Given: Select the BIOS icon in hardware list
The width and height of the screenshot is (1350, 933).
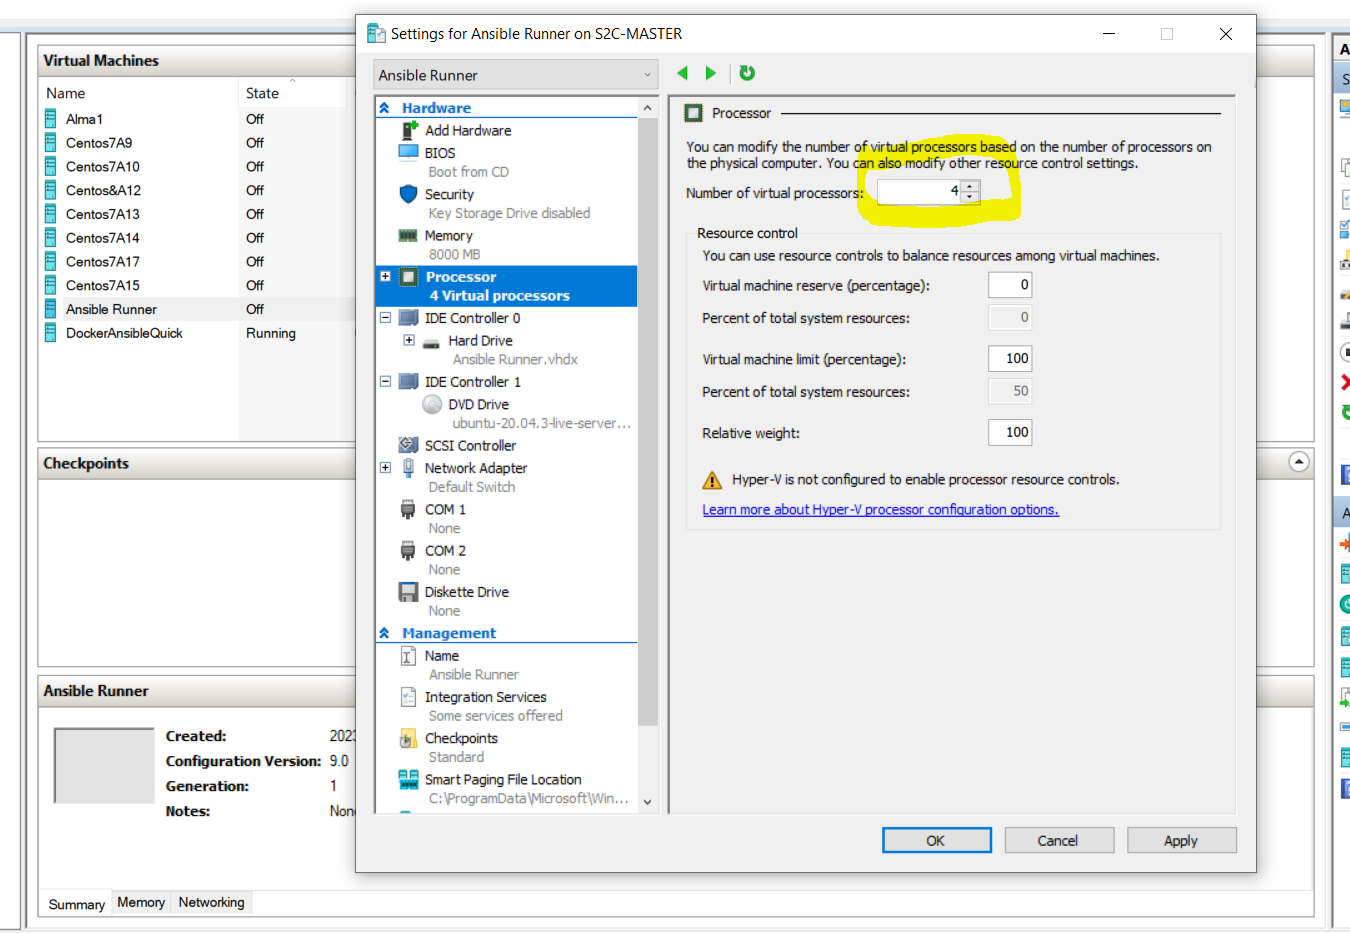Looking at the screenshot, I should click(408, 152).
